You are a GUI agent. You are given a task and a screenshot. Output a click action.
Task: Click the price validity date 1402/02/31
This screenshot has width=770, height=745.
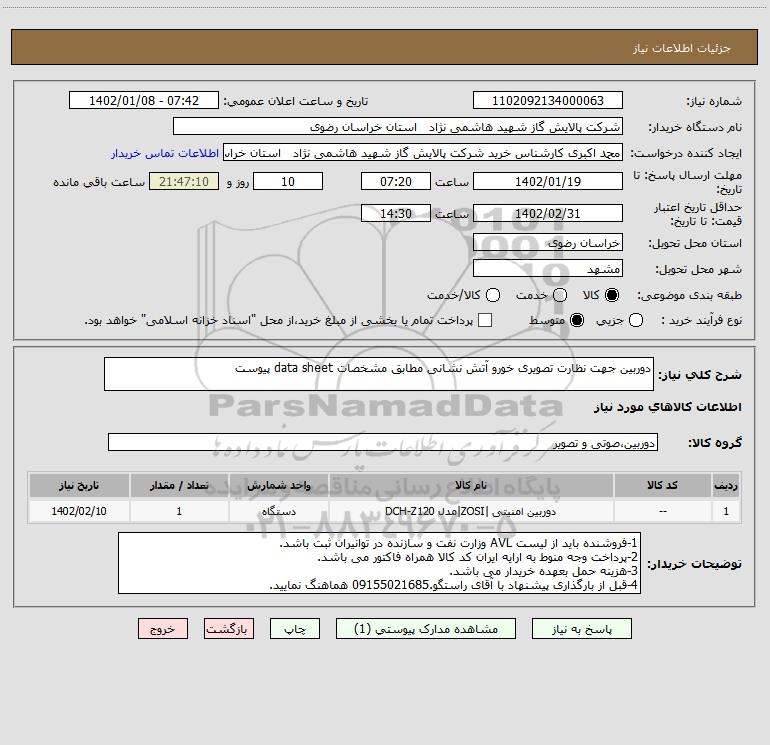pyautogui.click(x=548, y=214)
